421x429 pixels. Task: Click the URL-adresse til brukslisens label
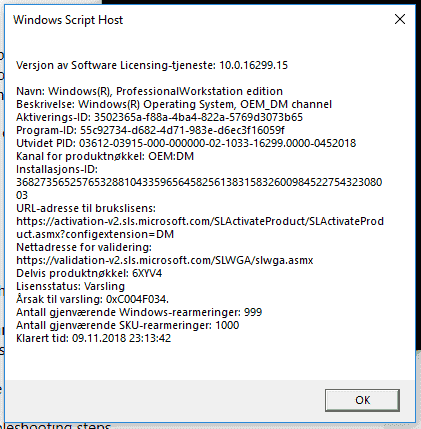click(x=86, y=208)
